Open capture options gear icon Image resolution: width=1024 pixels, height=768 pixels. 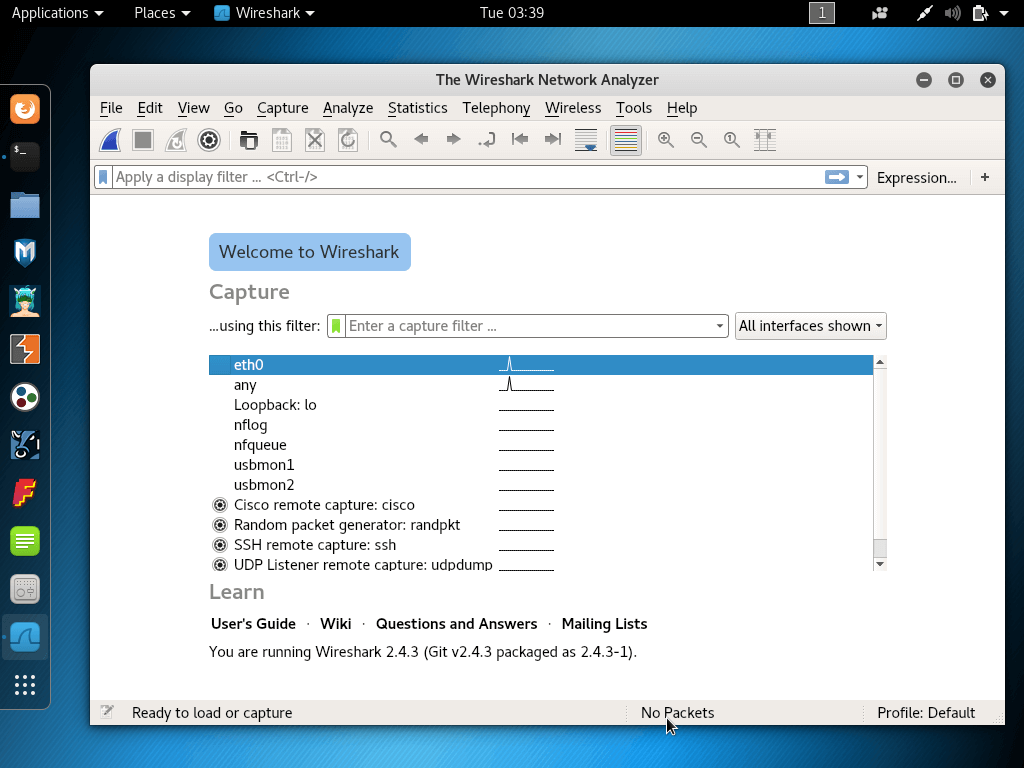(x=208, y=140)
